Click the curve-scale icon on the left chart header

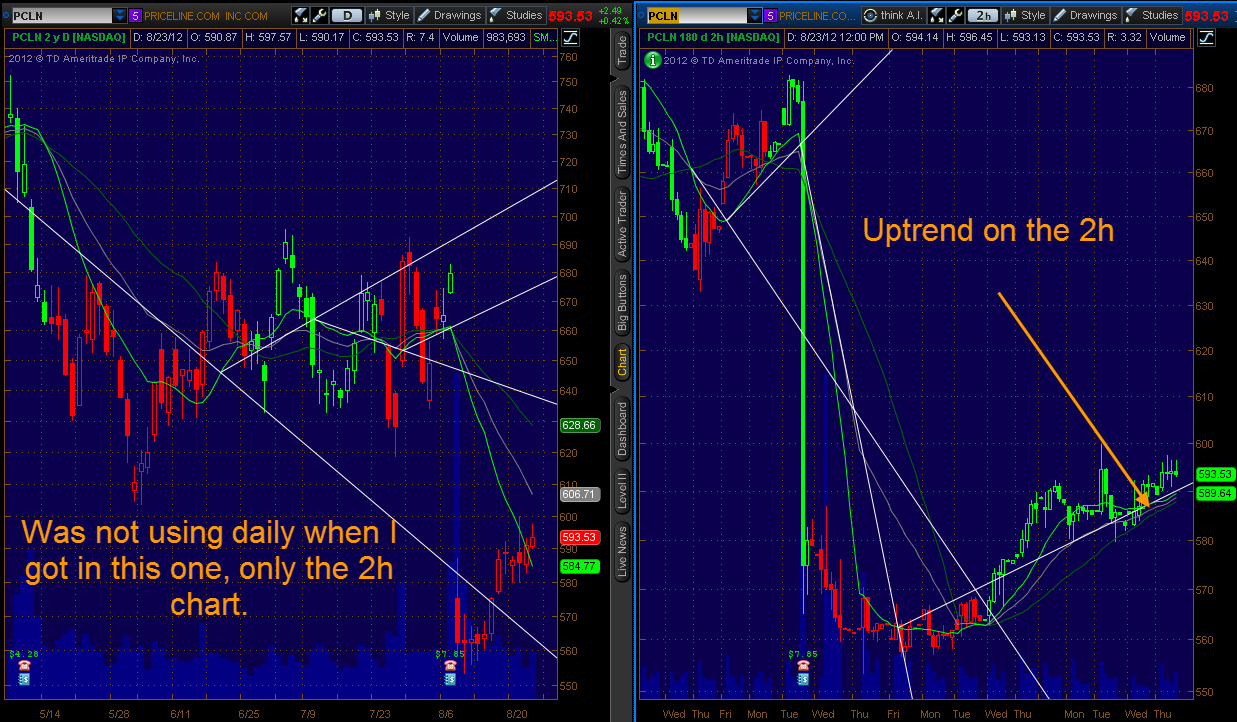(x=572, y=37)
